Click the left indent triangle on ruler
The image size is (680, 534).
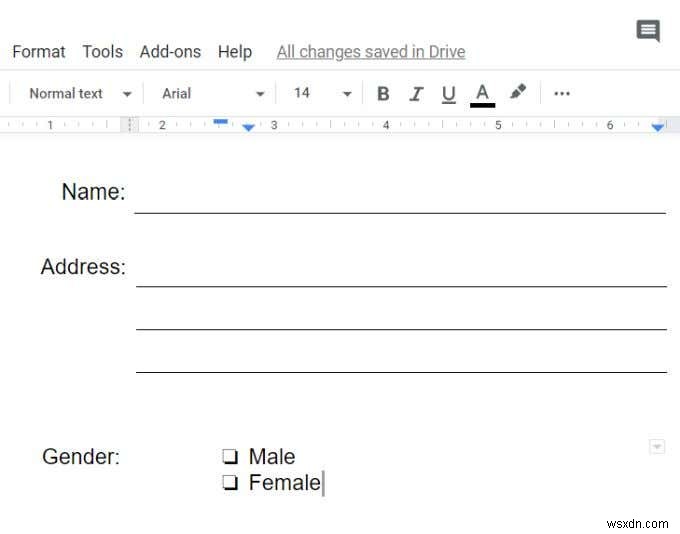[248, 127]
